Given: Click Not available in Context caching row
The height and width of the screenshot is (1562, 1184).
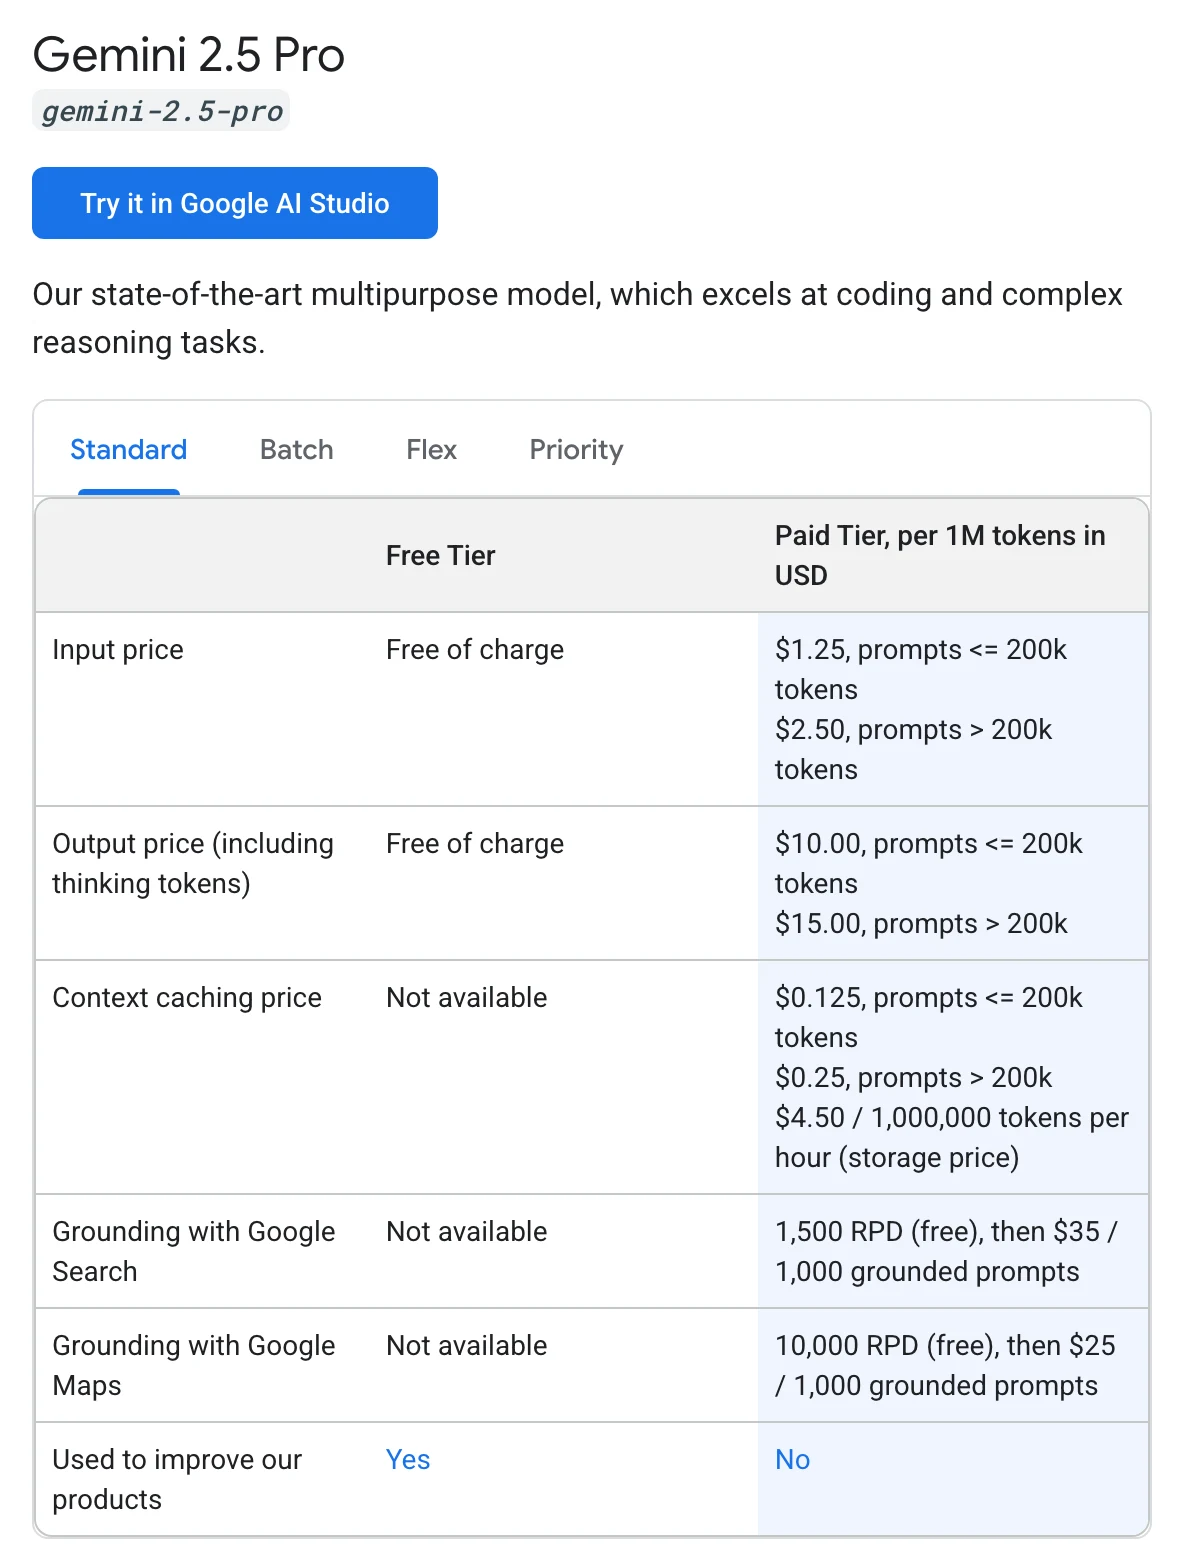Looking at the screenshot, I should pos(467,998).
